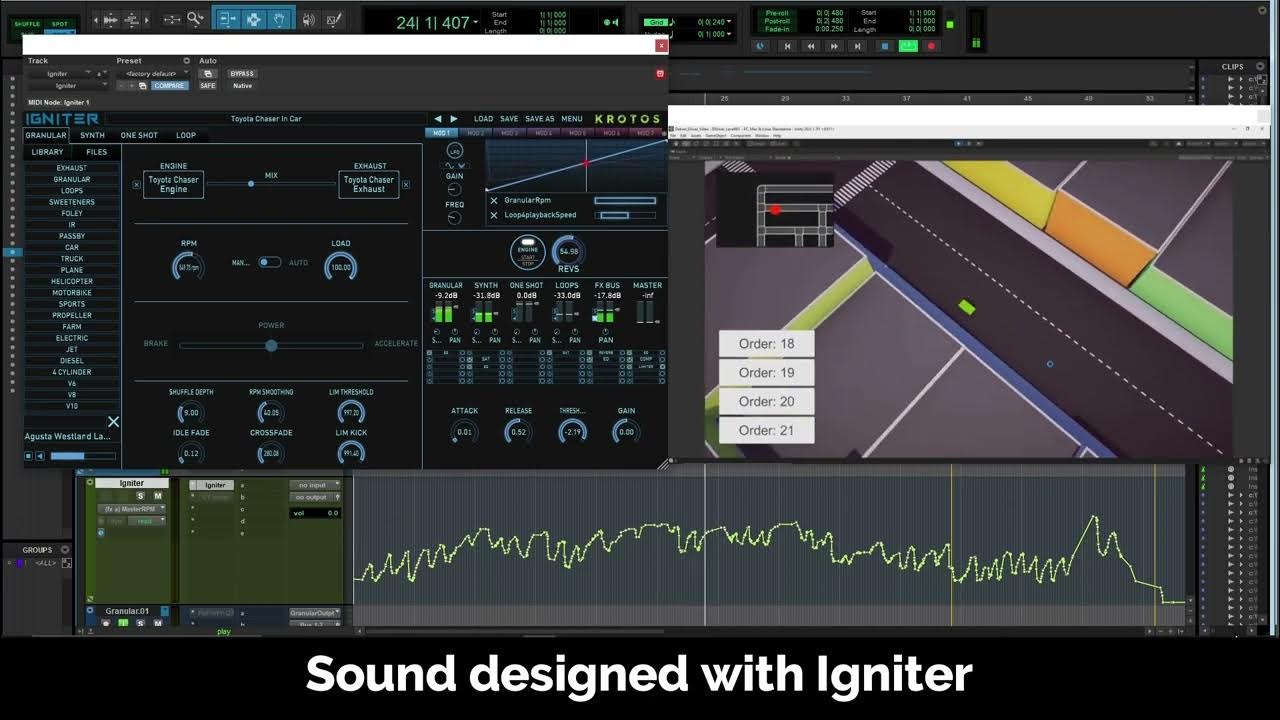This screenshot has width=1280, height=720.
Task: Mute the Igniter track
Action: coord(158,496)
